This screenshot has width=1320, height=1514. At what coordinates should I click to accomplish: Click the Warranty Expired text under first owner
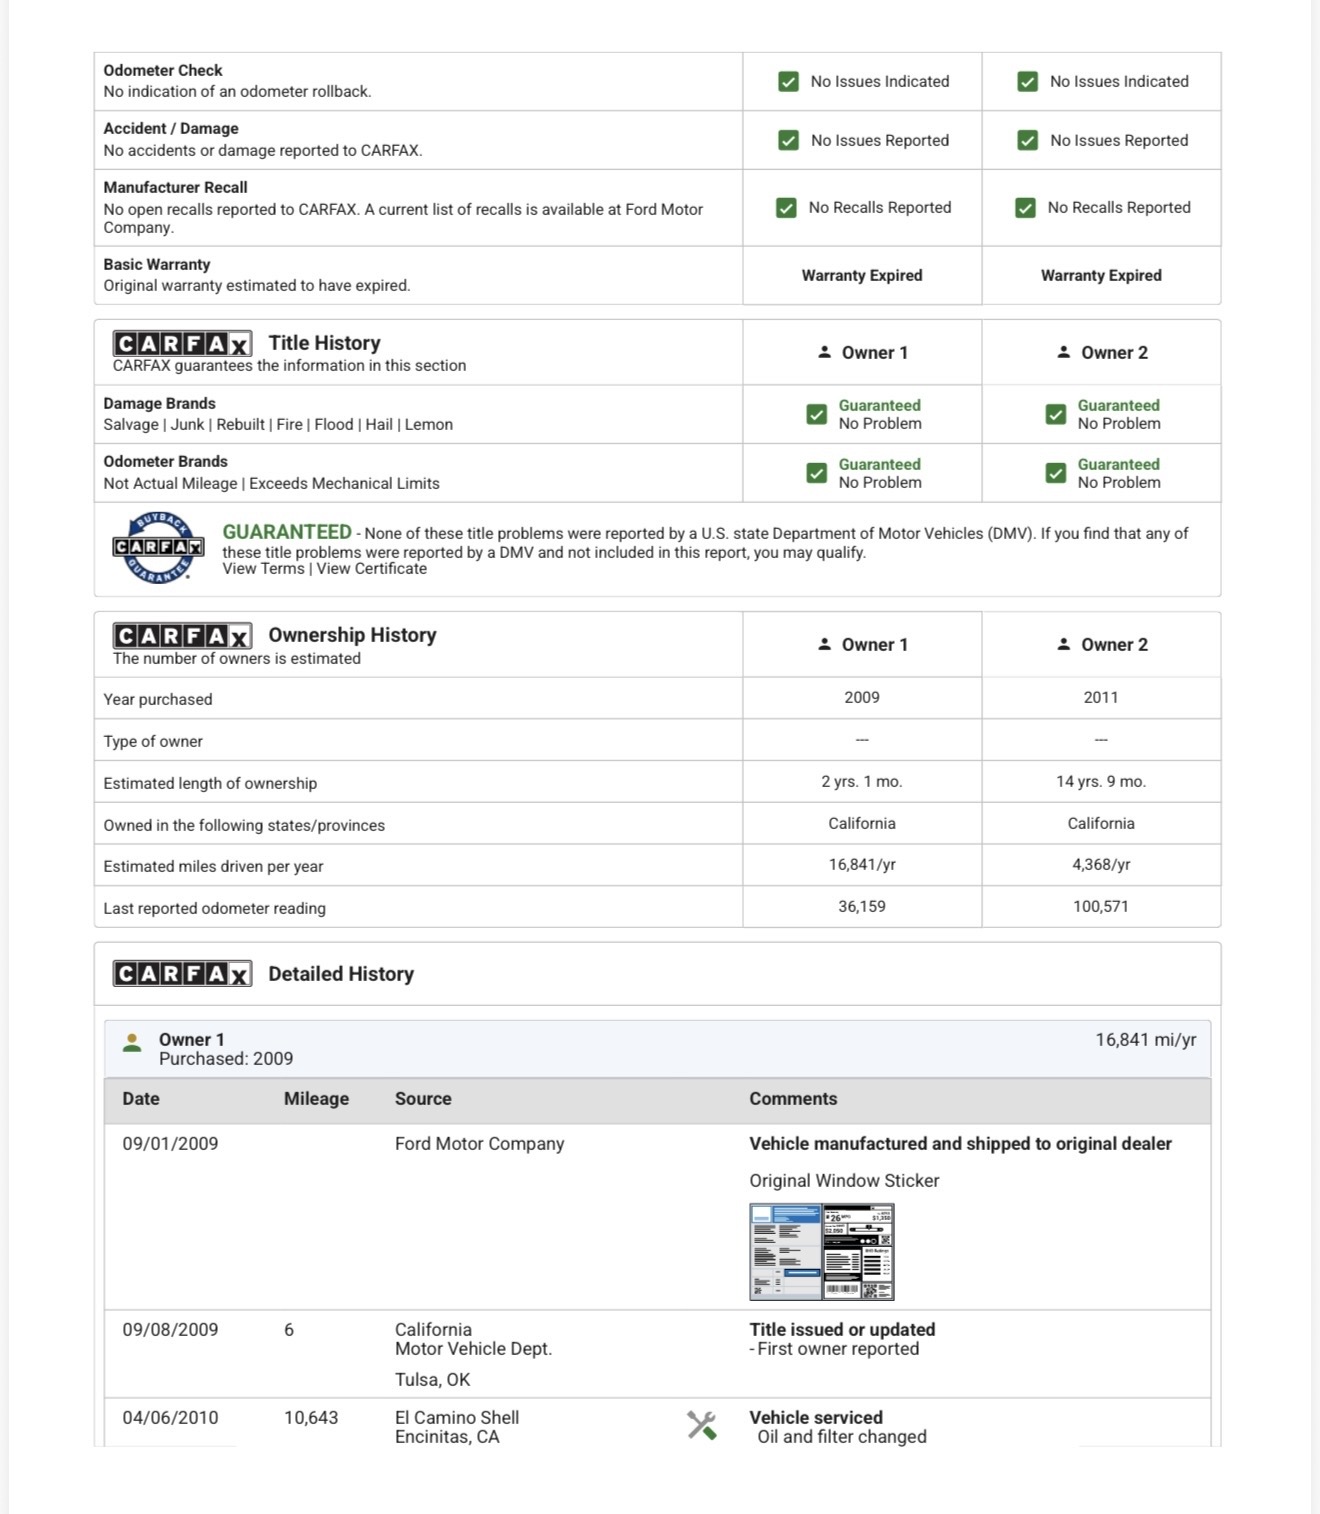pos(862,276)
